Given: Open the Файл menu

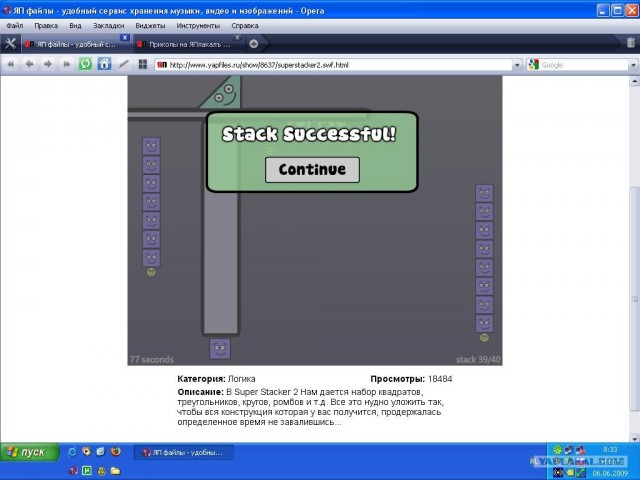Looking at the screenshot, I should coord(15,25).
